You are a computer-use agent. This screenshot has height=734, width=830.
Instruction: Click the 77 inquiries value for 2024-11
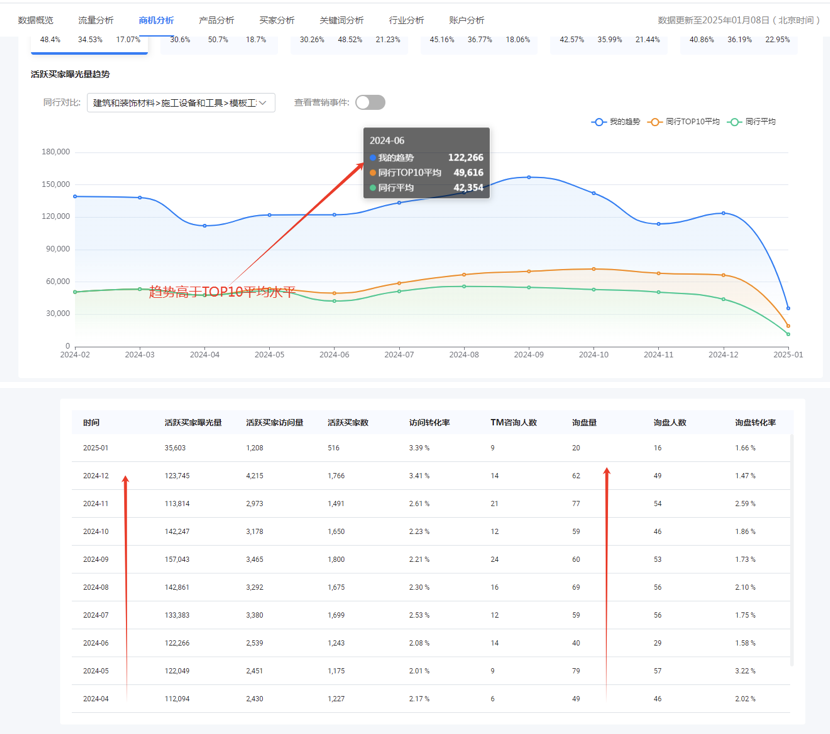(x=576, y=503)
